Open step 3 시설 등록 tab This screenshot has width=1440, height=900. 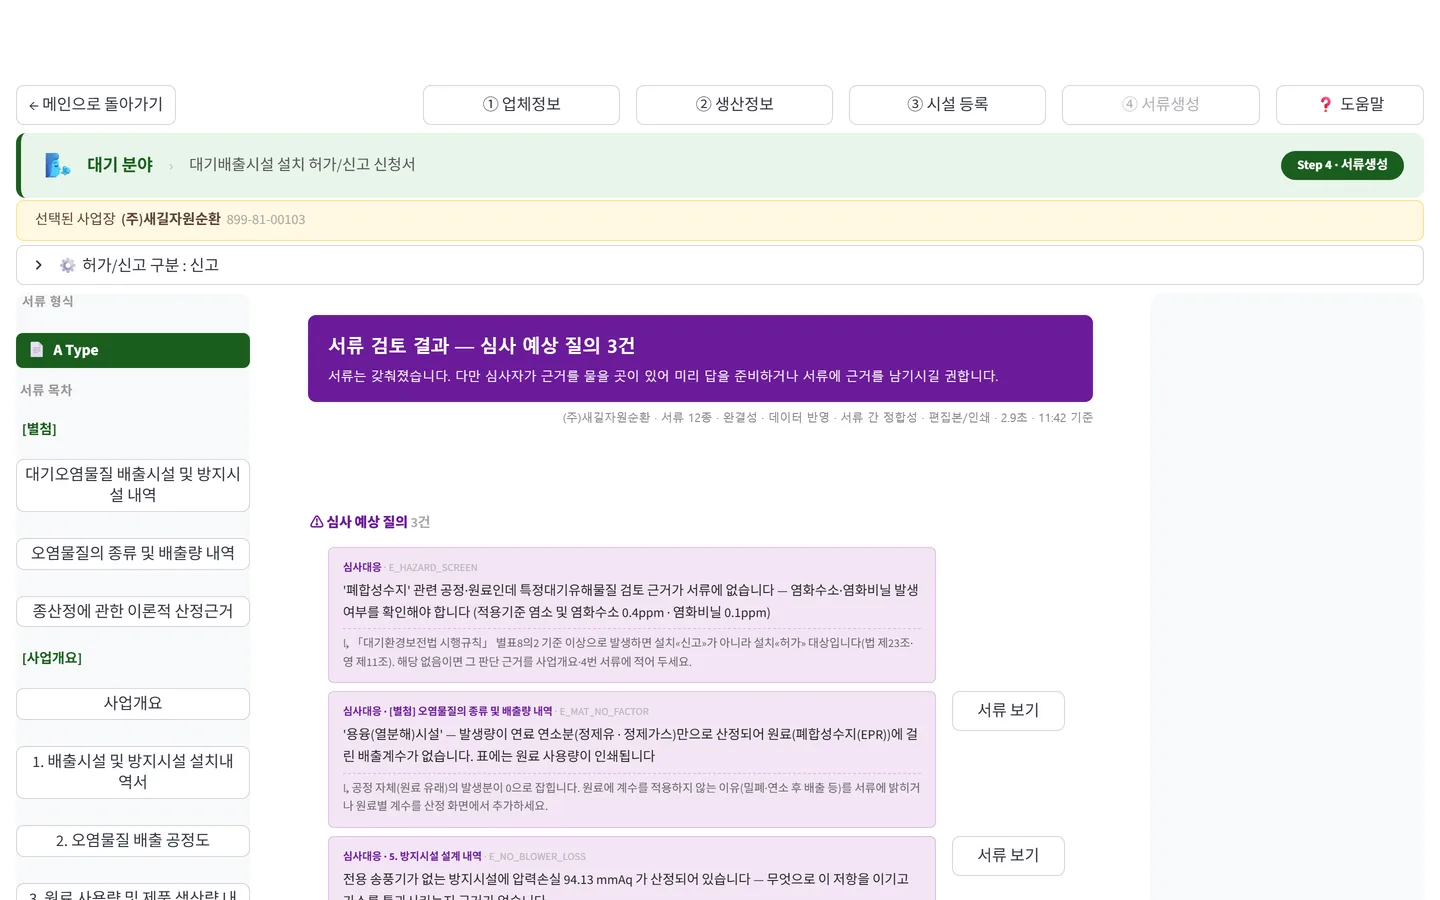(x=947, y=105)
